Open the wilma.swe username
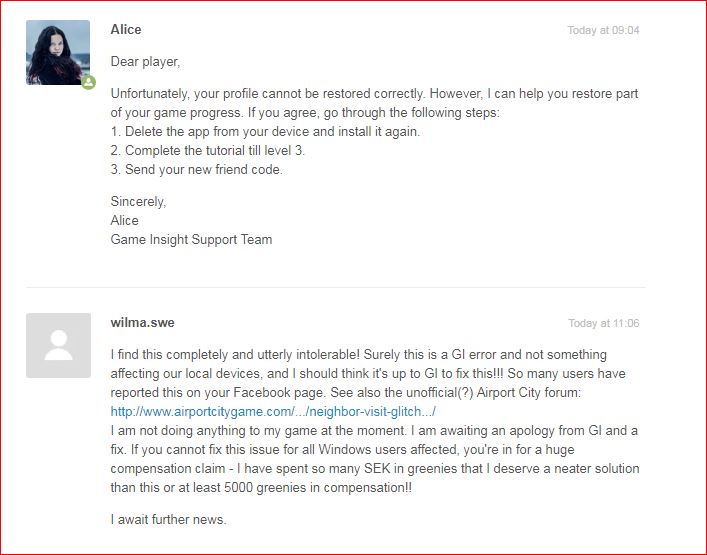Screen dimensions: 707x555 (142, 323)
